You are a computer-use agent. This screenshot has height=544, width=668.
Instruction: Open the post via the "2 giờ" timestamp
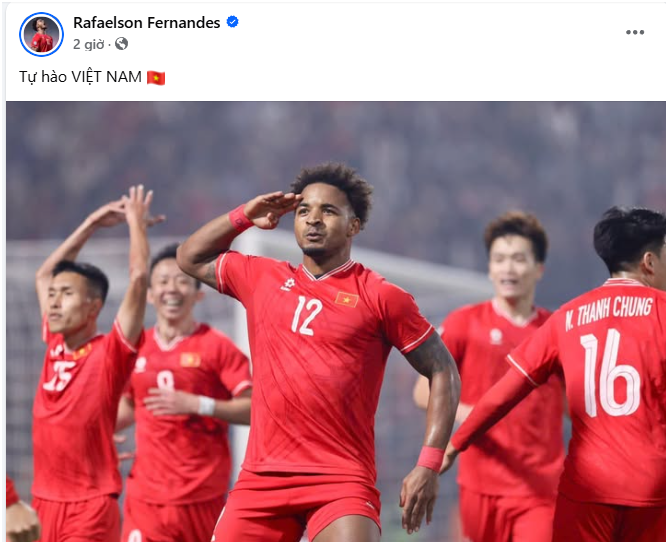89,44
